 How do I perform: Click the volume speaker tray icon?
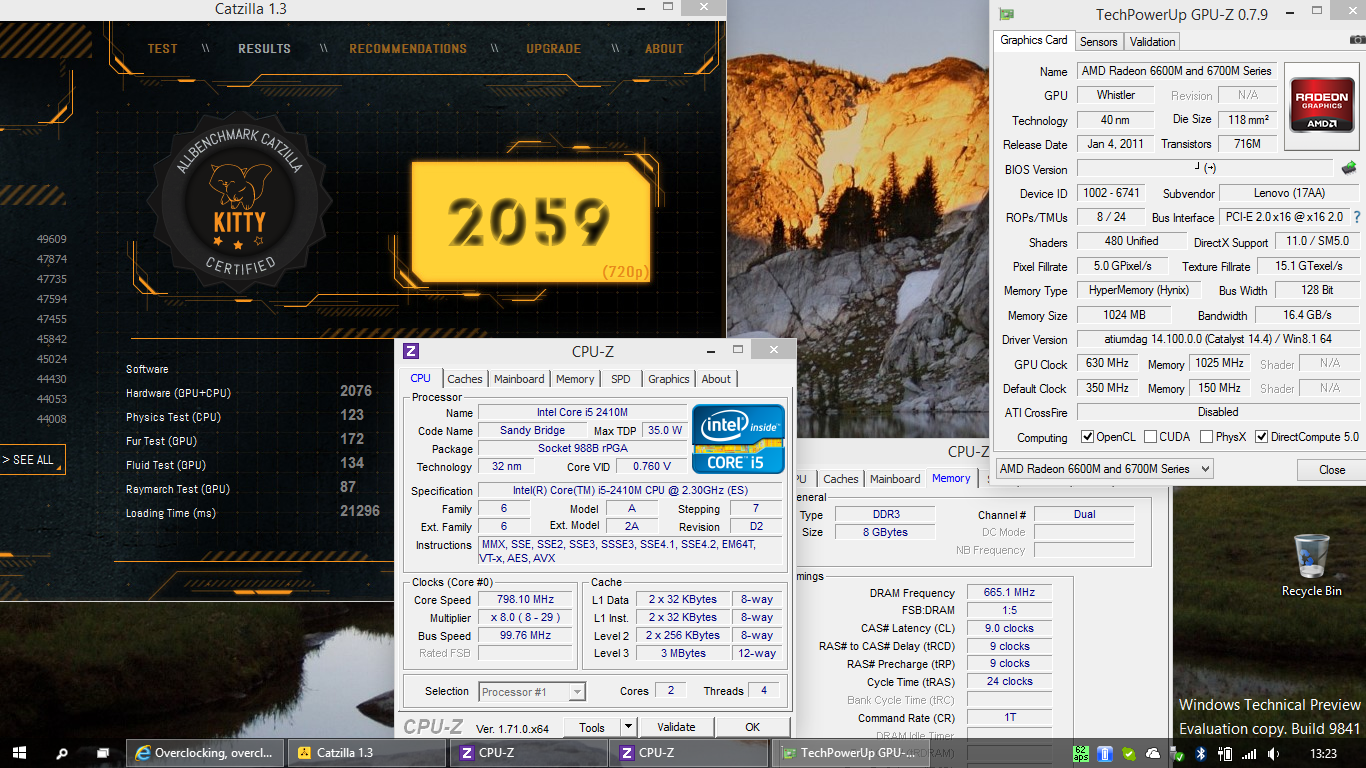(x=1273, y=753)
